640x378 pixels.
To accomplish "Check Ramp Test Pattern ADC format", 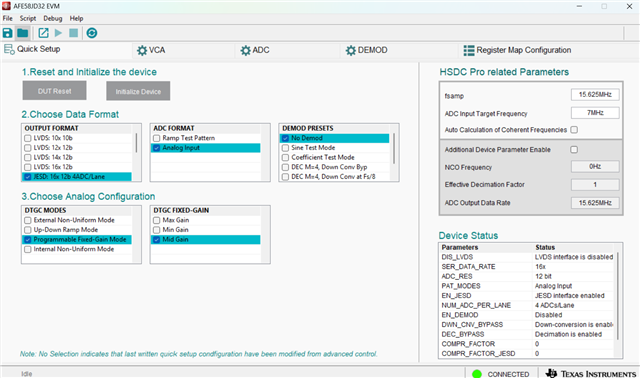I will pyautogui.click(x=156, y=138).
